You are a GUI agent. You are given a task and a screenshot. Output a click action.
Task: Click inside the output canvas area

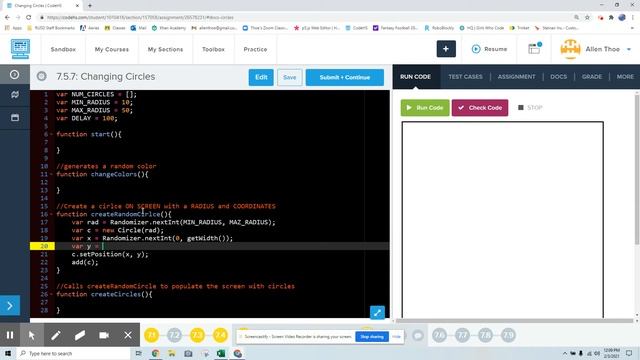pyautogui.click(x=502, y=220)
